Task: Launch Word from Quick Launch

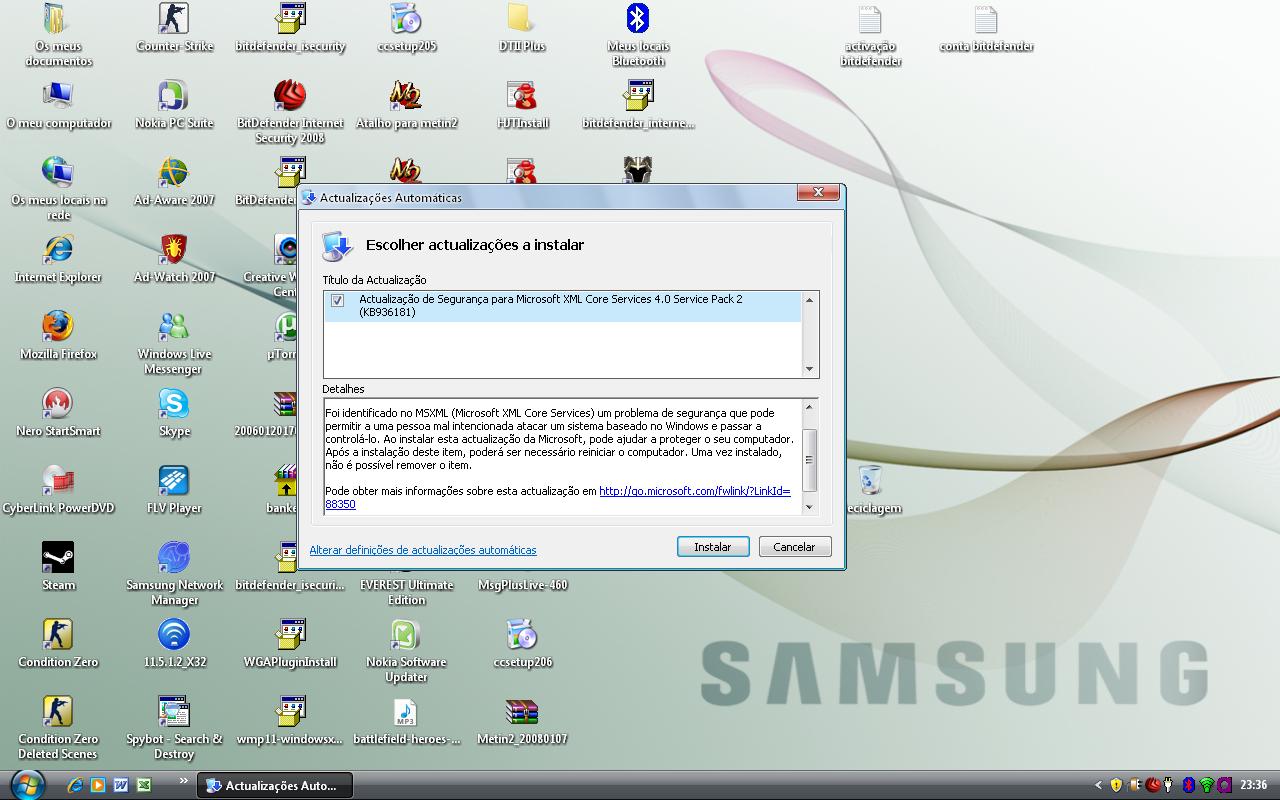Action: tap(121, 786)
